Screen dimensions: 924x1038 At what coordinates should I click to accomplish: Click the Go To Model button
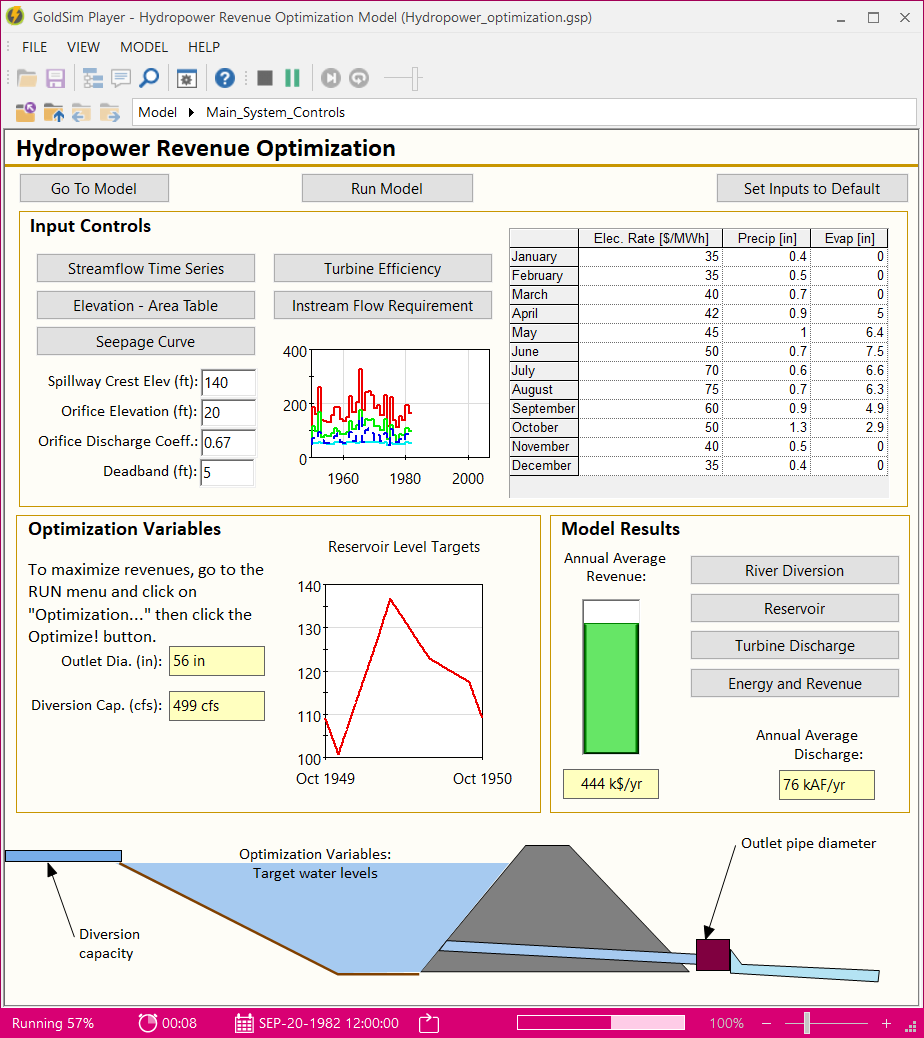(x=94, y=189)
